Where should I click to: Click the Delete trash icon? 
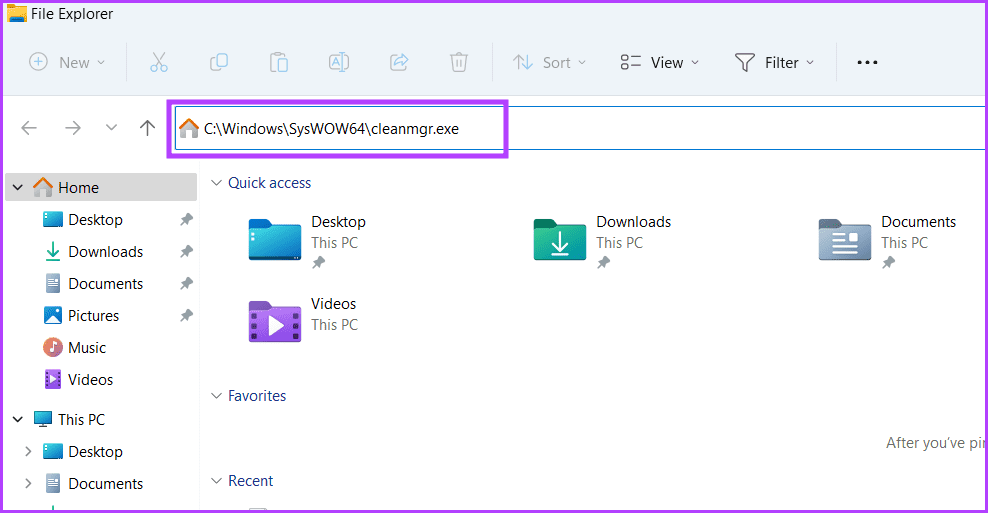pos(459,62)
